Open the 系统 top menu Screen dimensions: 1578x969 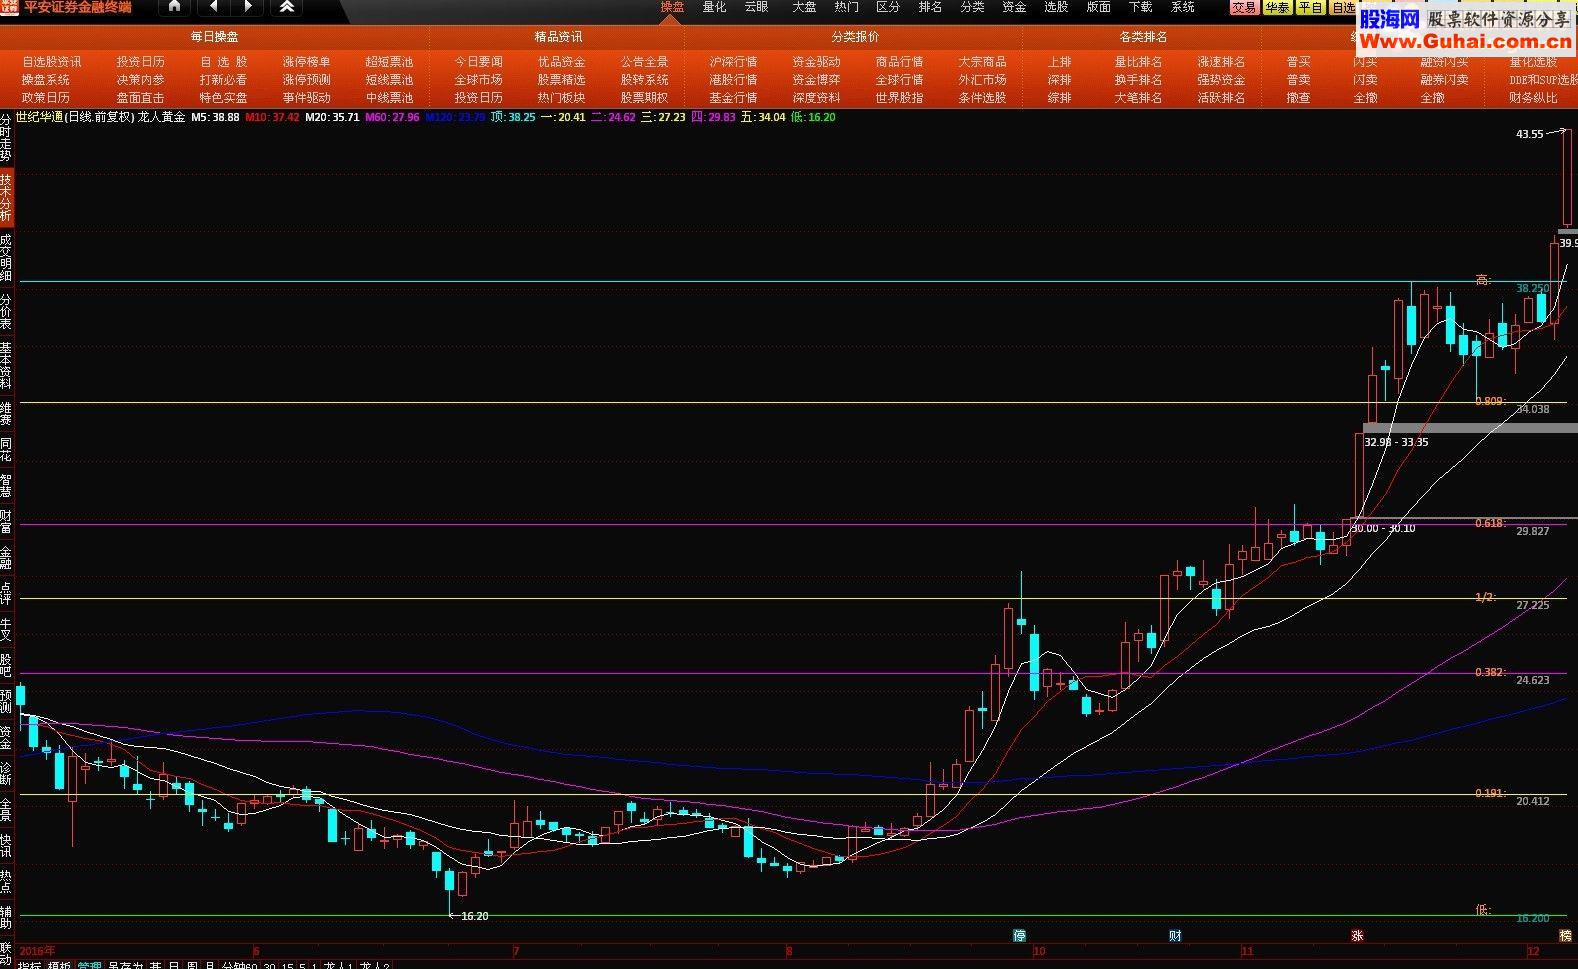point(1183,7)
